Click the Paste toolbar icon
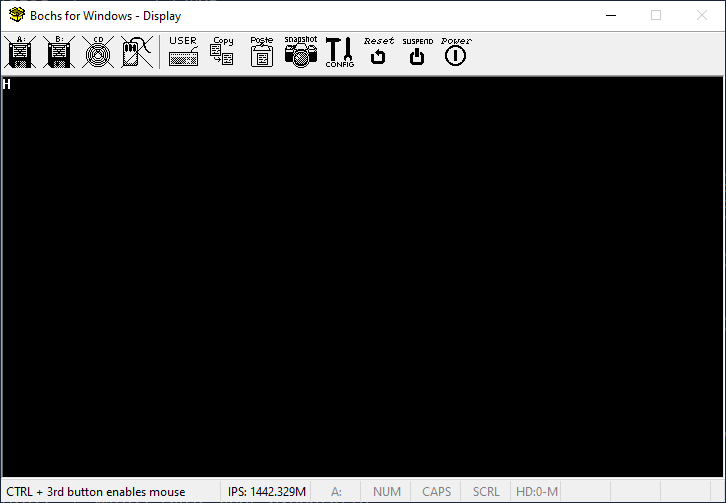Screen dimensions: 726x503 [x=262, y=52]
